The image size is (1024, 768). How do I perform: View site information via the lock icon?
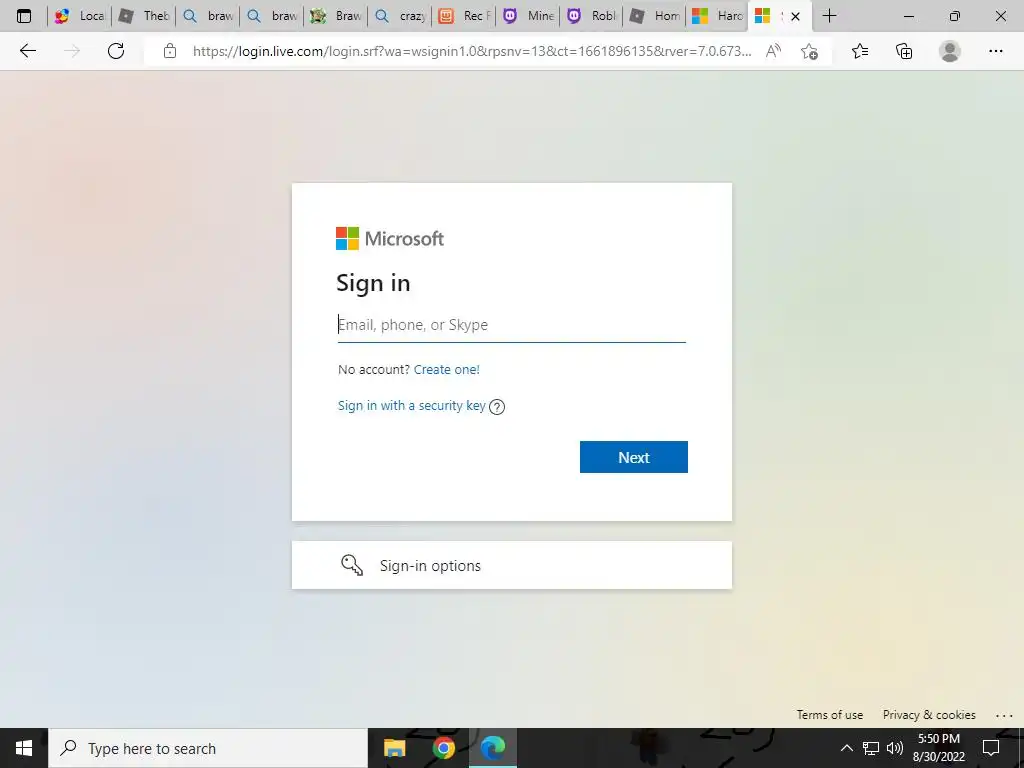[170, 51]
